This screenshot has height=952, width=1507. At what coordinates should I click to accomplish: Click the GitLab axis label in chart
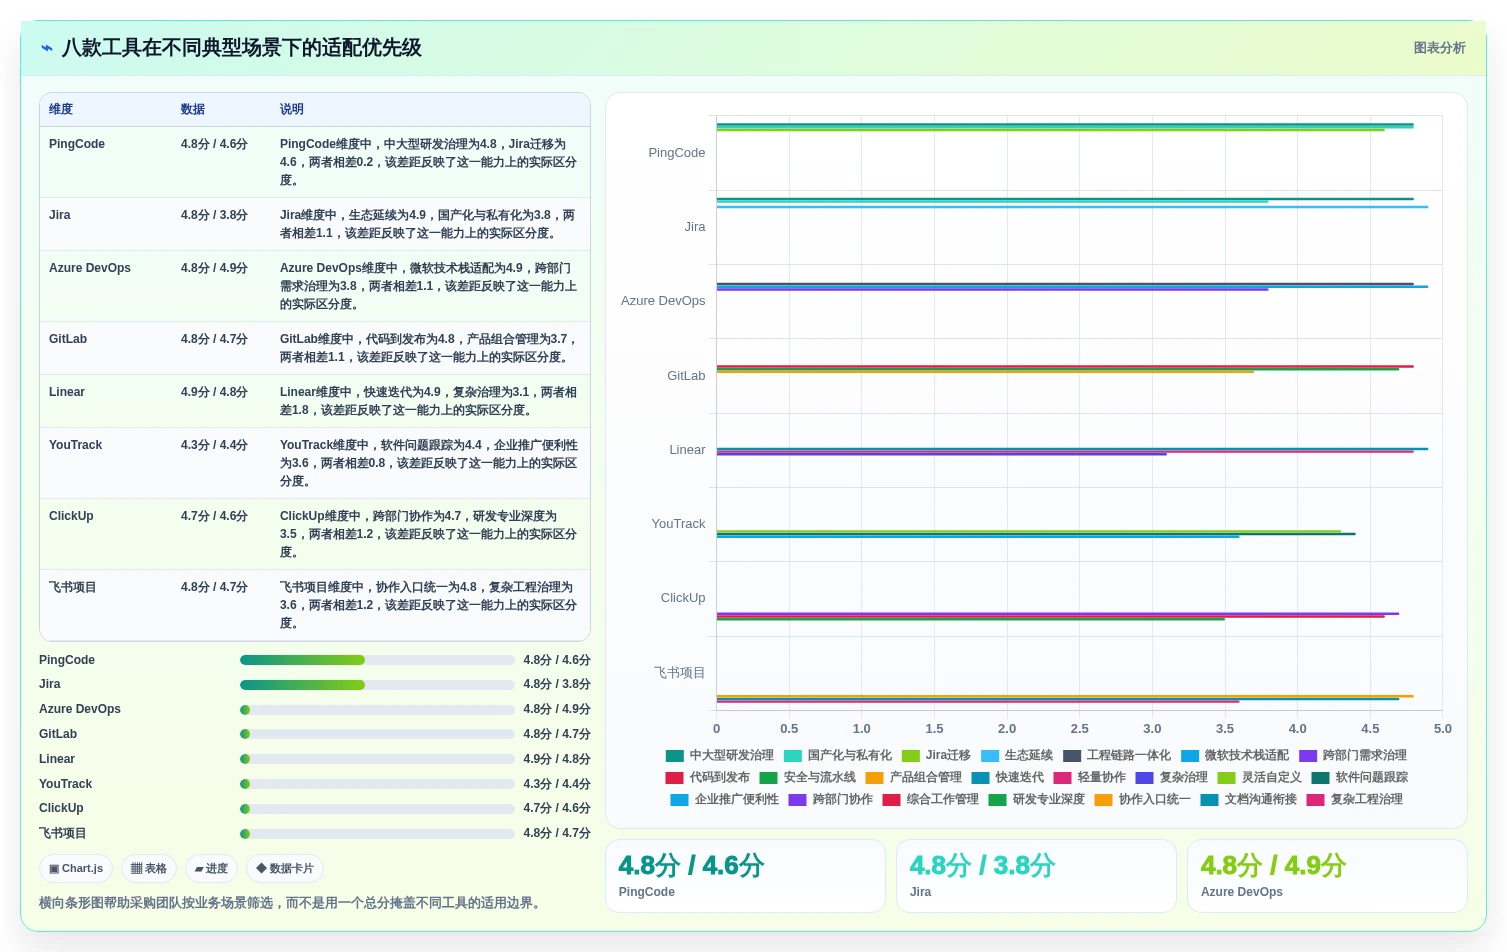(x=686, y=376)
